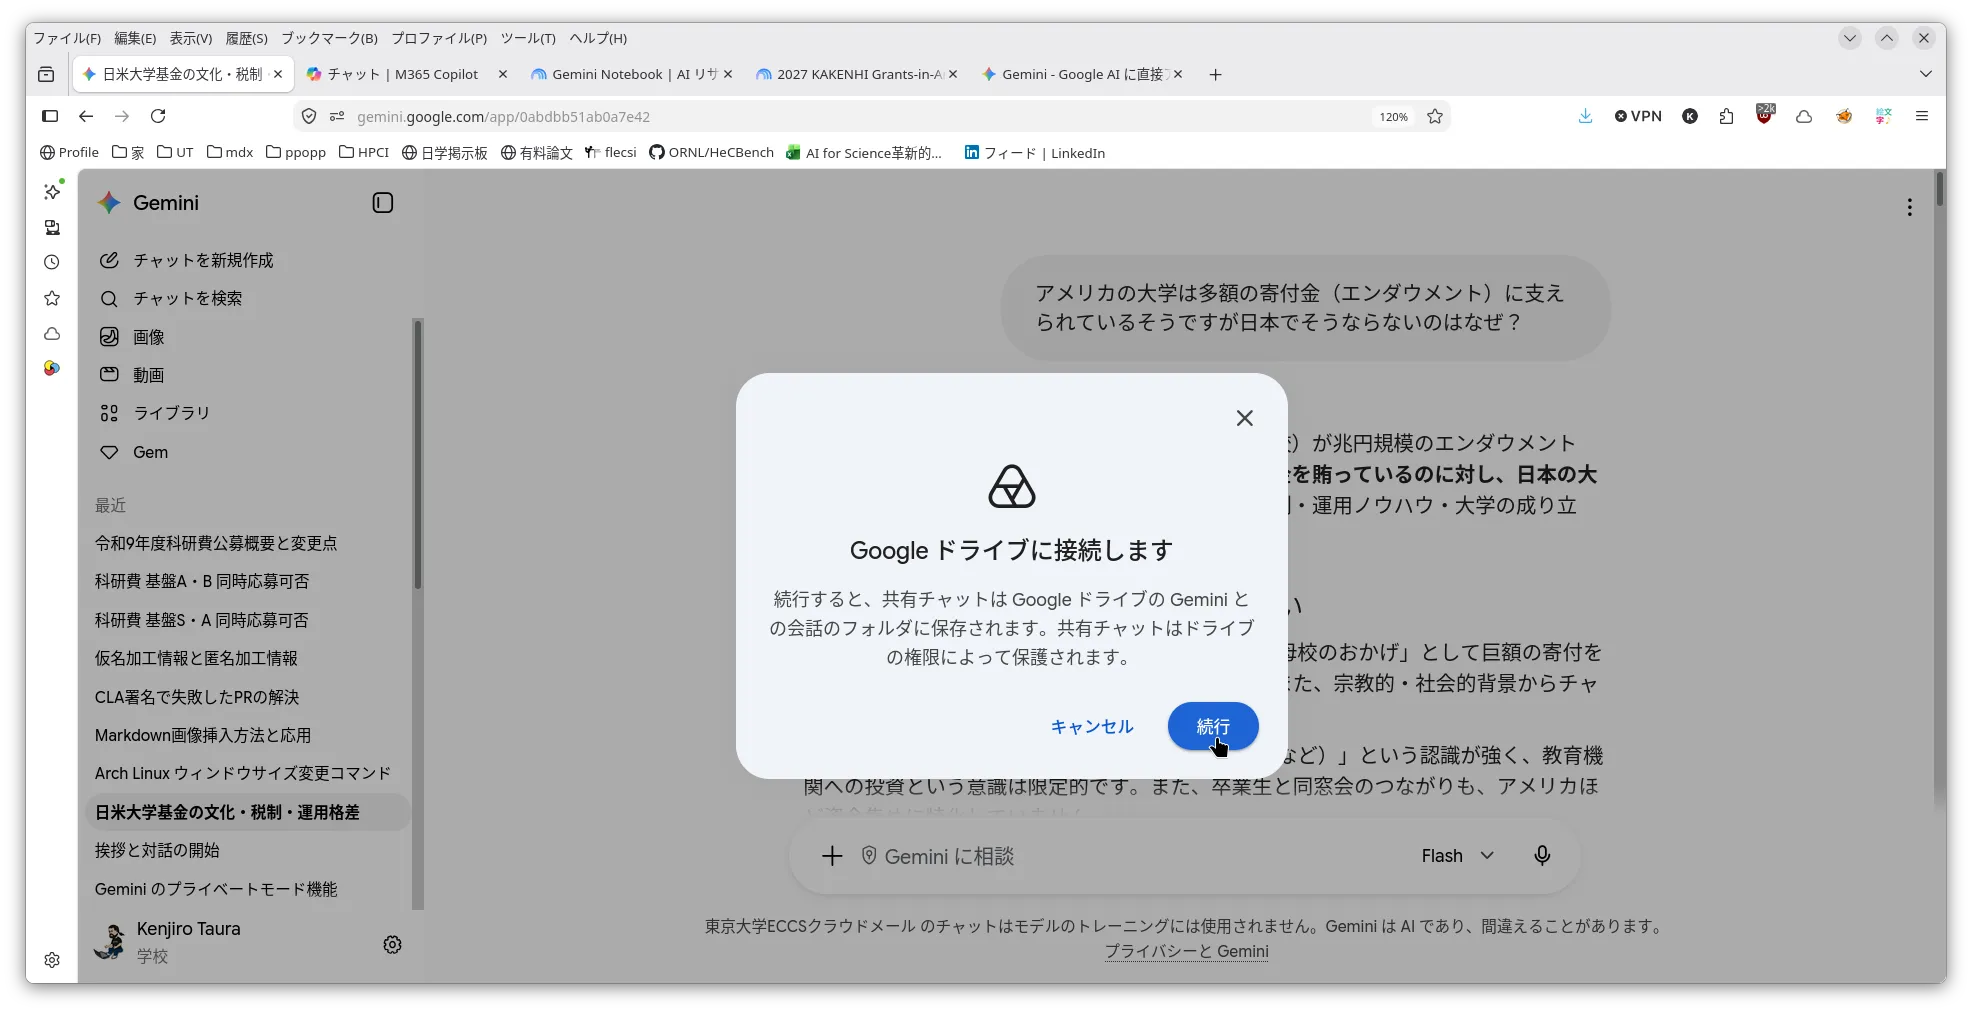Open the 編集(E) menu

tap(135, 38)
